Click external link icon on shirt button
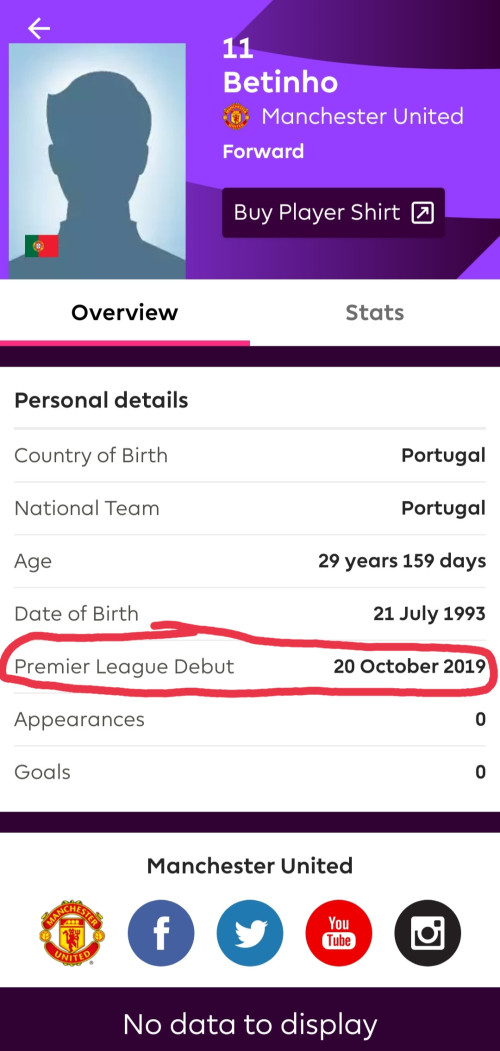 (423, 213)
